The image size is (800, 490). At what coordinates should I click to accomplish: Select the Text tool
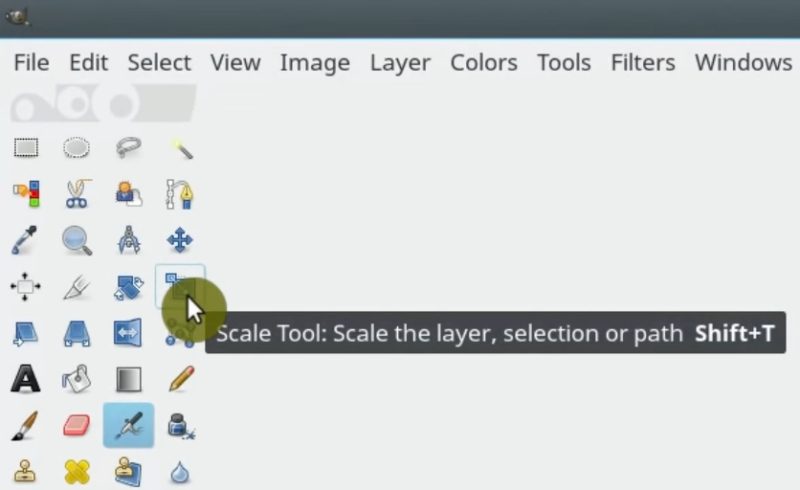point(25,378)
